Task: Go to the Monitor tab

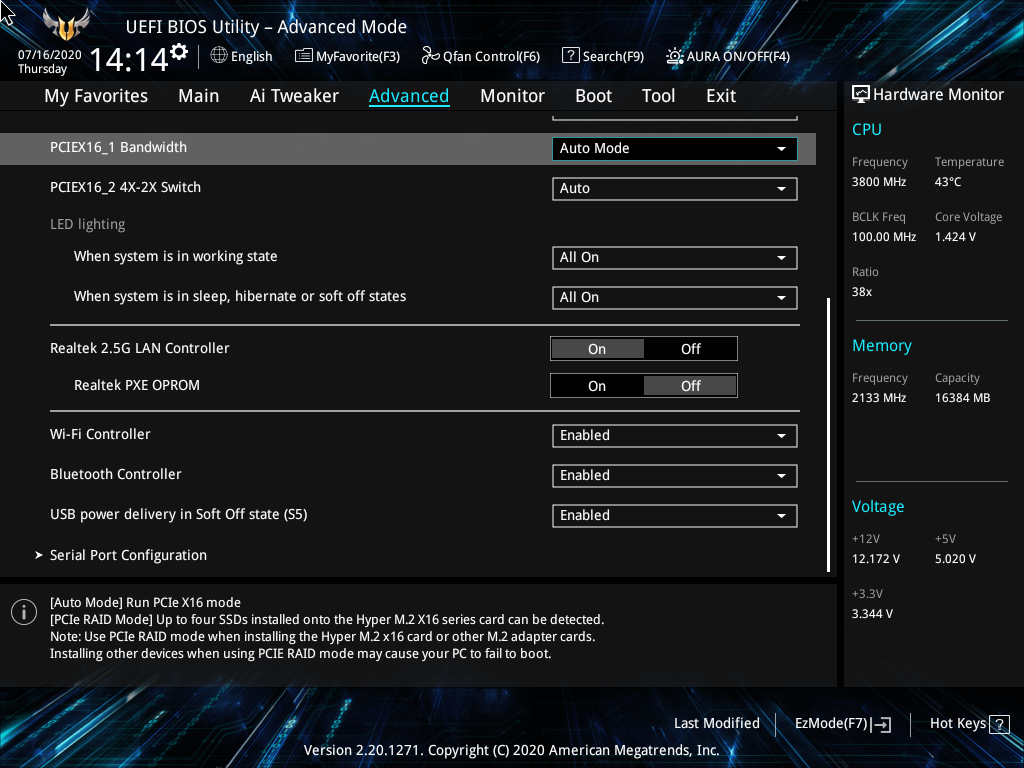Action: tap(512, 95)
